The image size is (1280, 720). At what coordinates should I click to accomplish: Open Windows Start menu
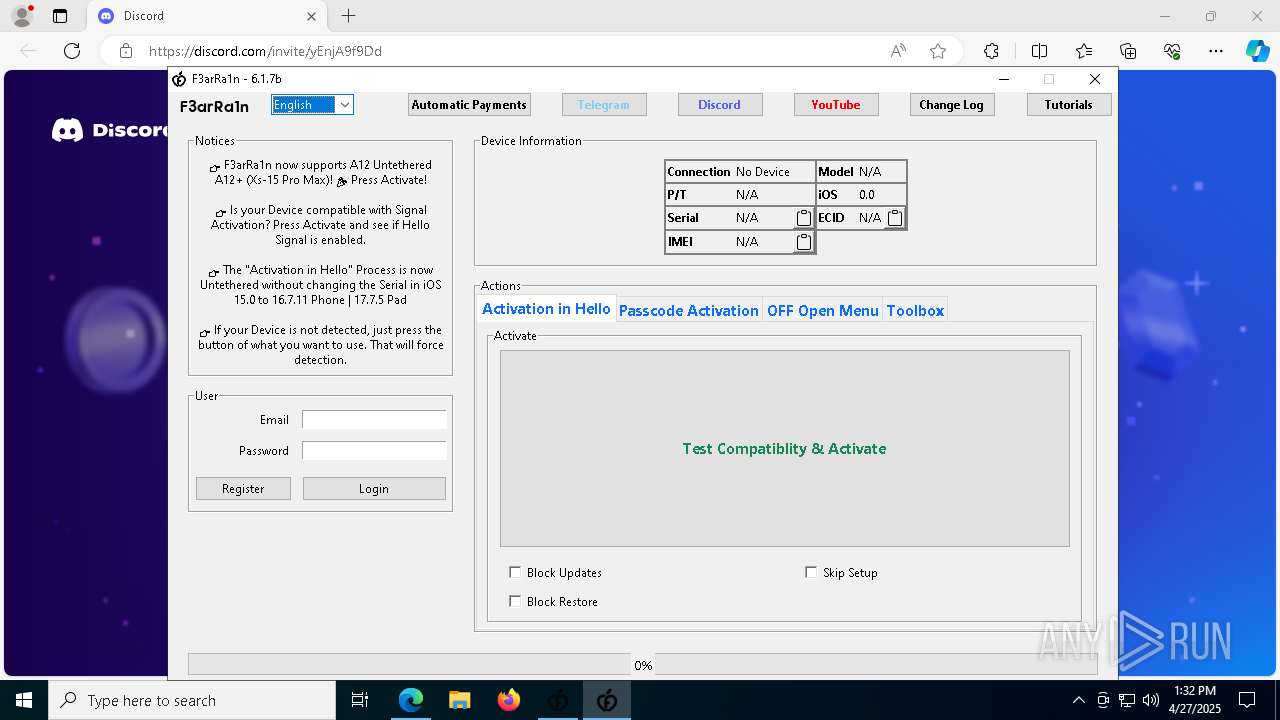[x=24, y=700]
